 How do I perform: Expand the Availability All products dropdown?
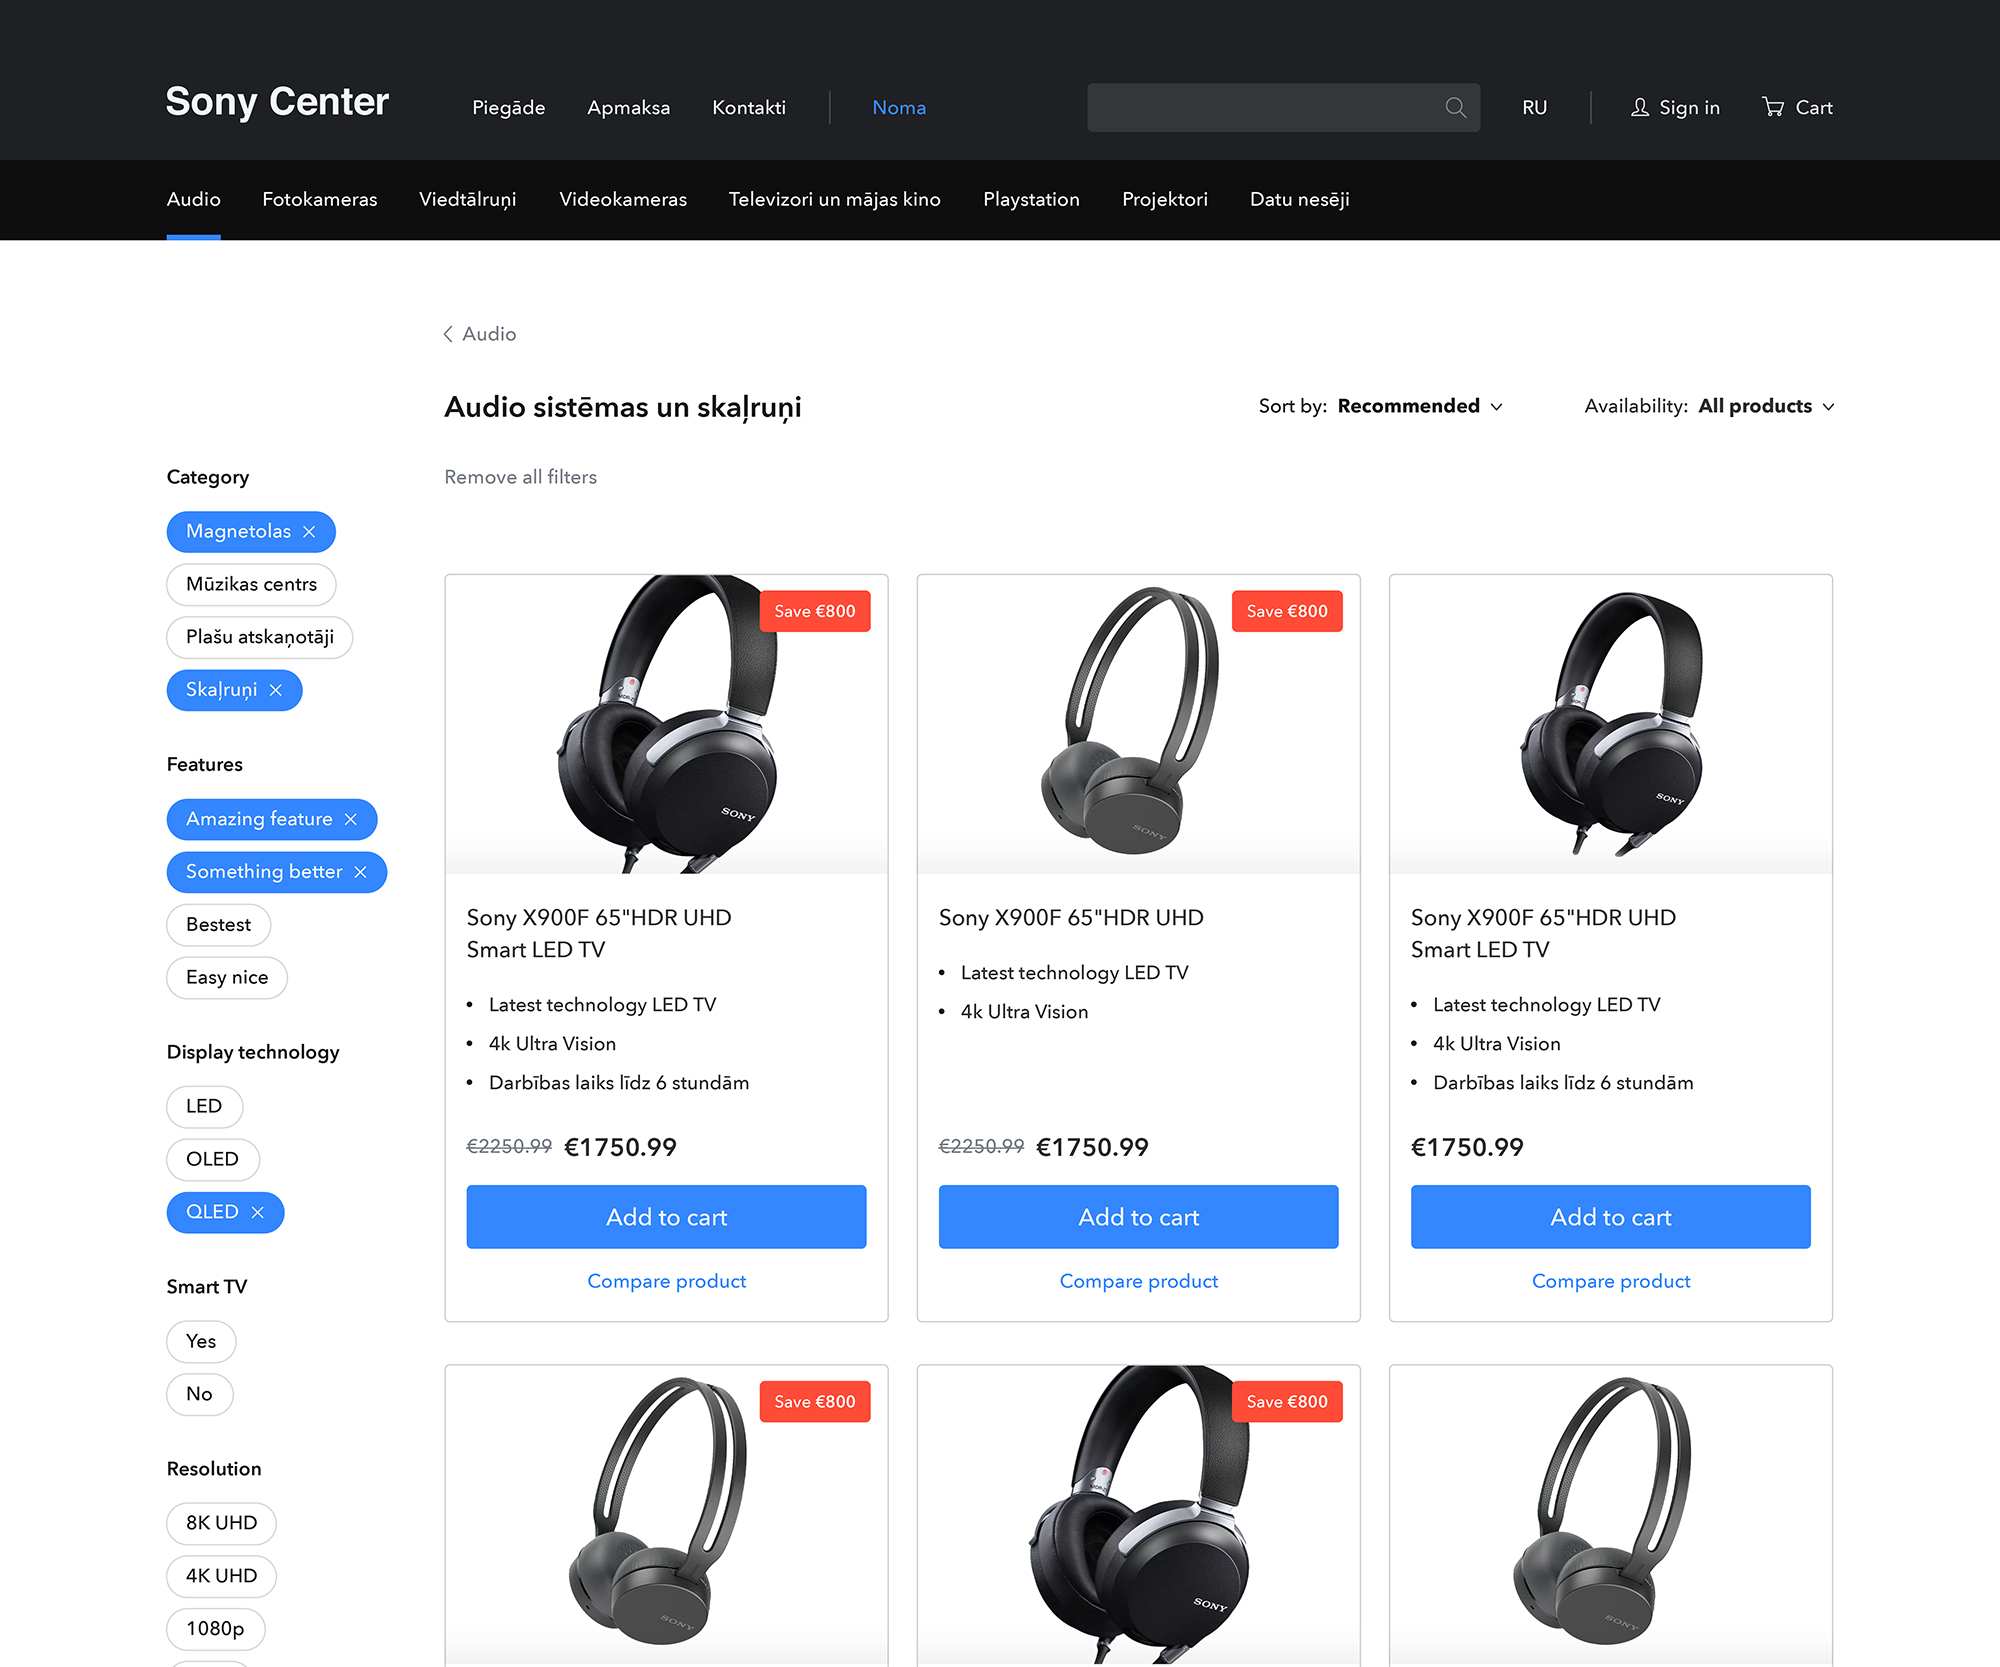1709,406
